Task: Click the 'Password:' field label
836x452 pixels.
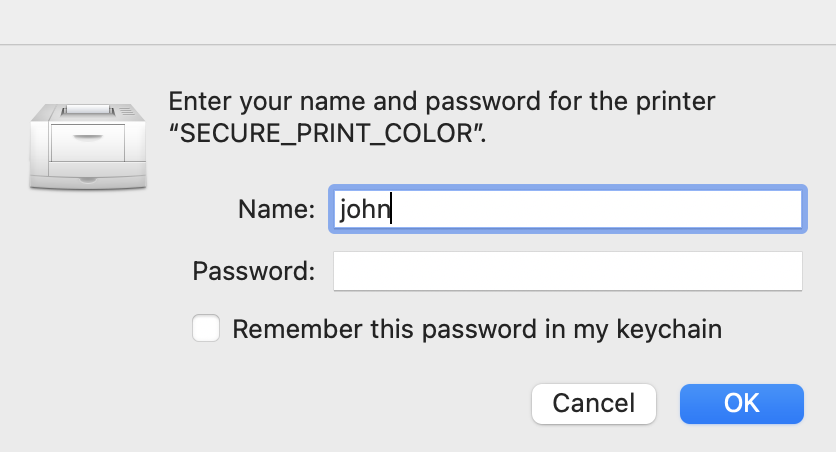Action: [254, 271]
